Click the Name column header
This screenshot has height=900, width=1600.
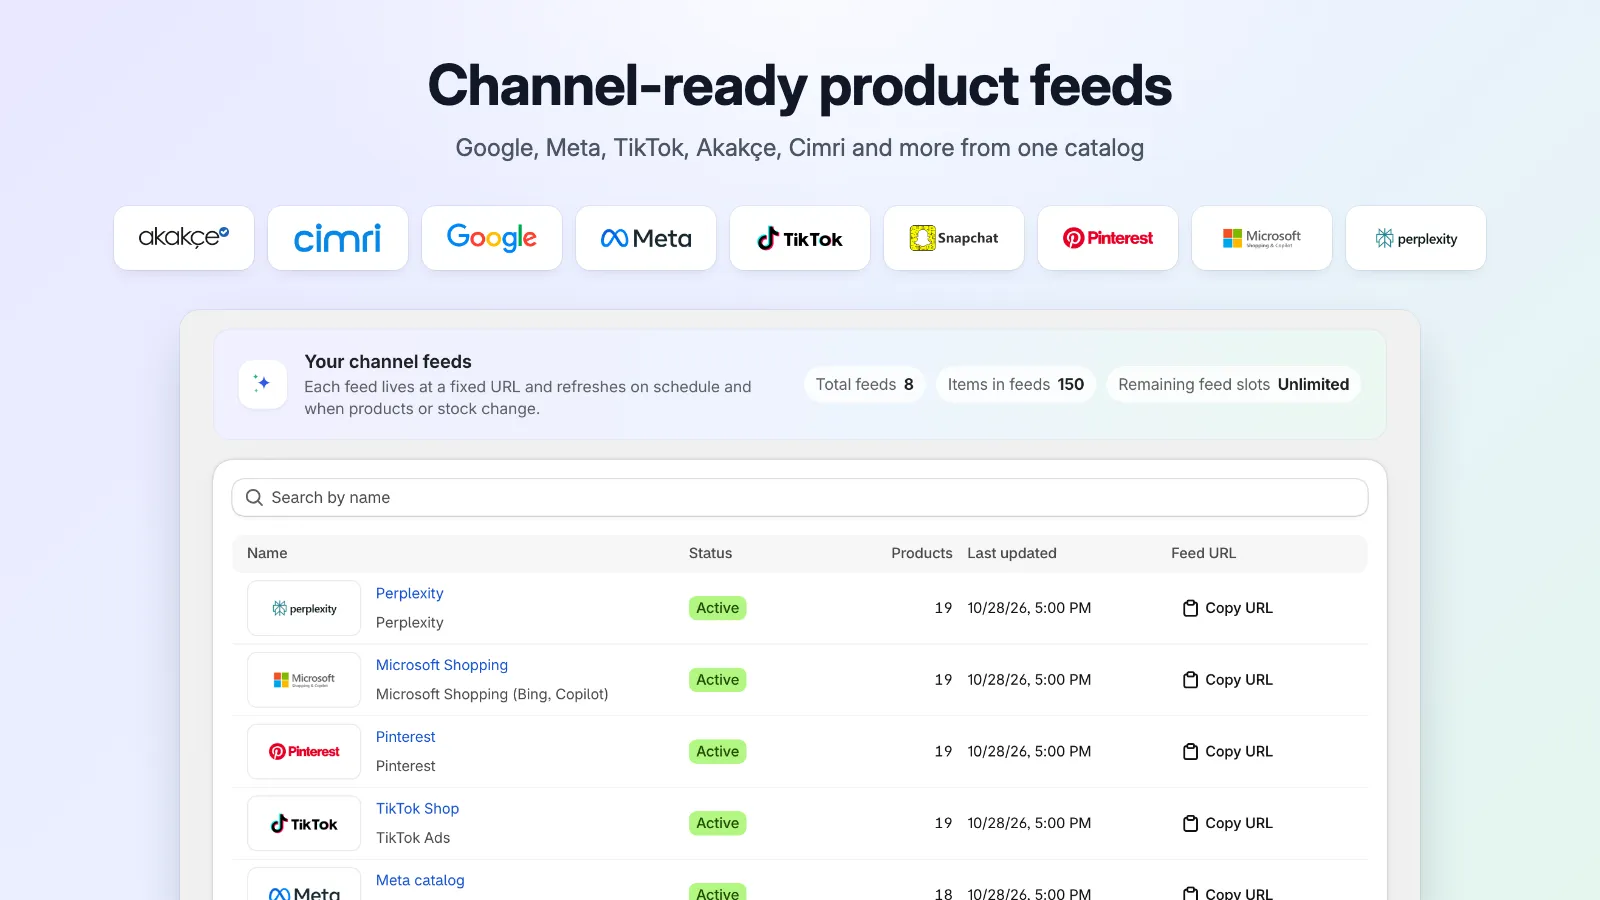click(267, 553)
